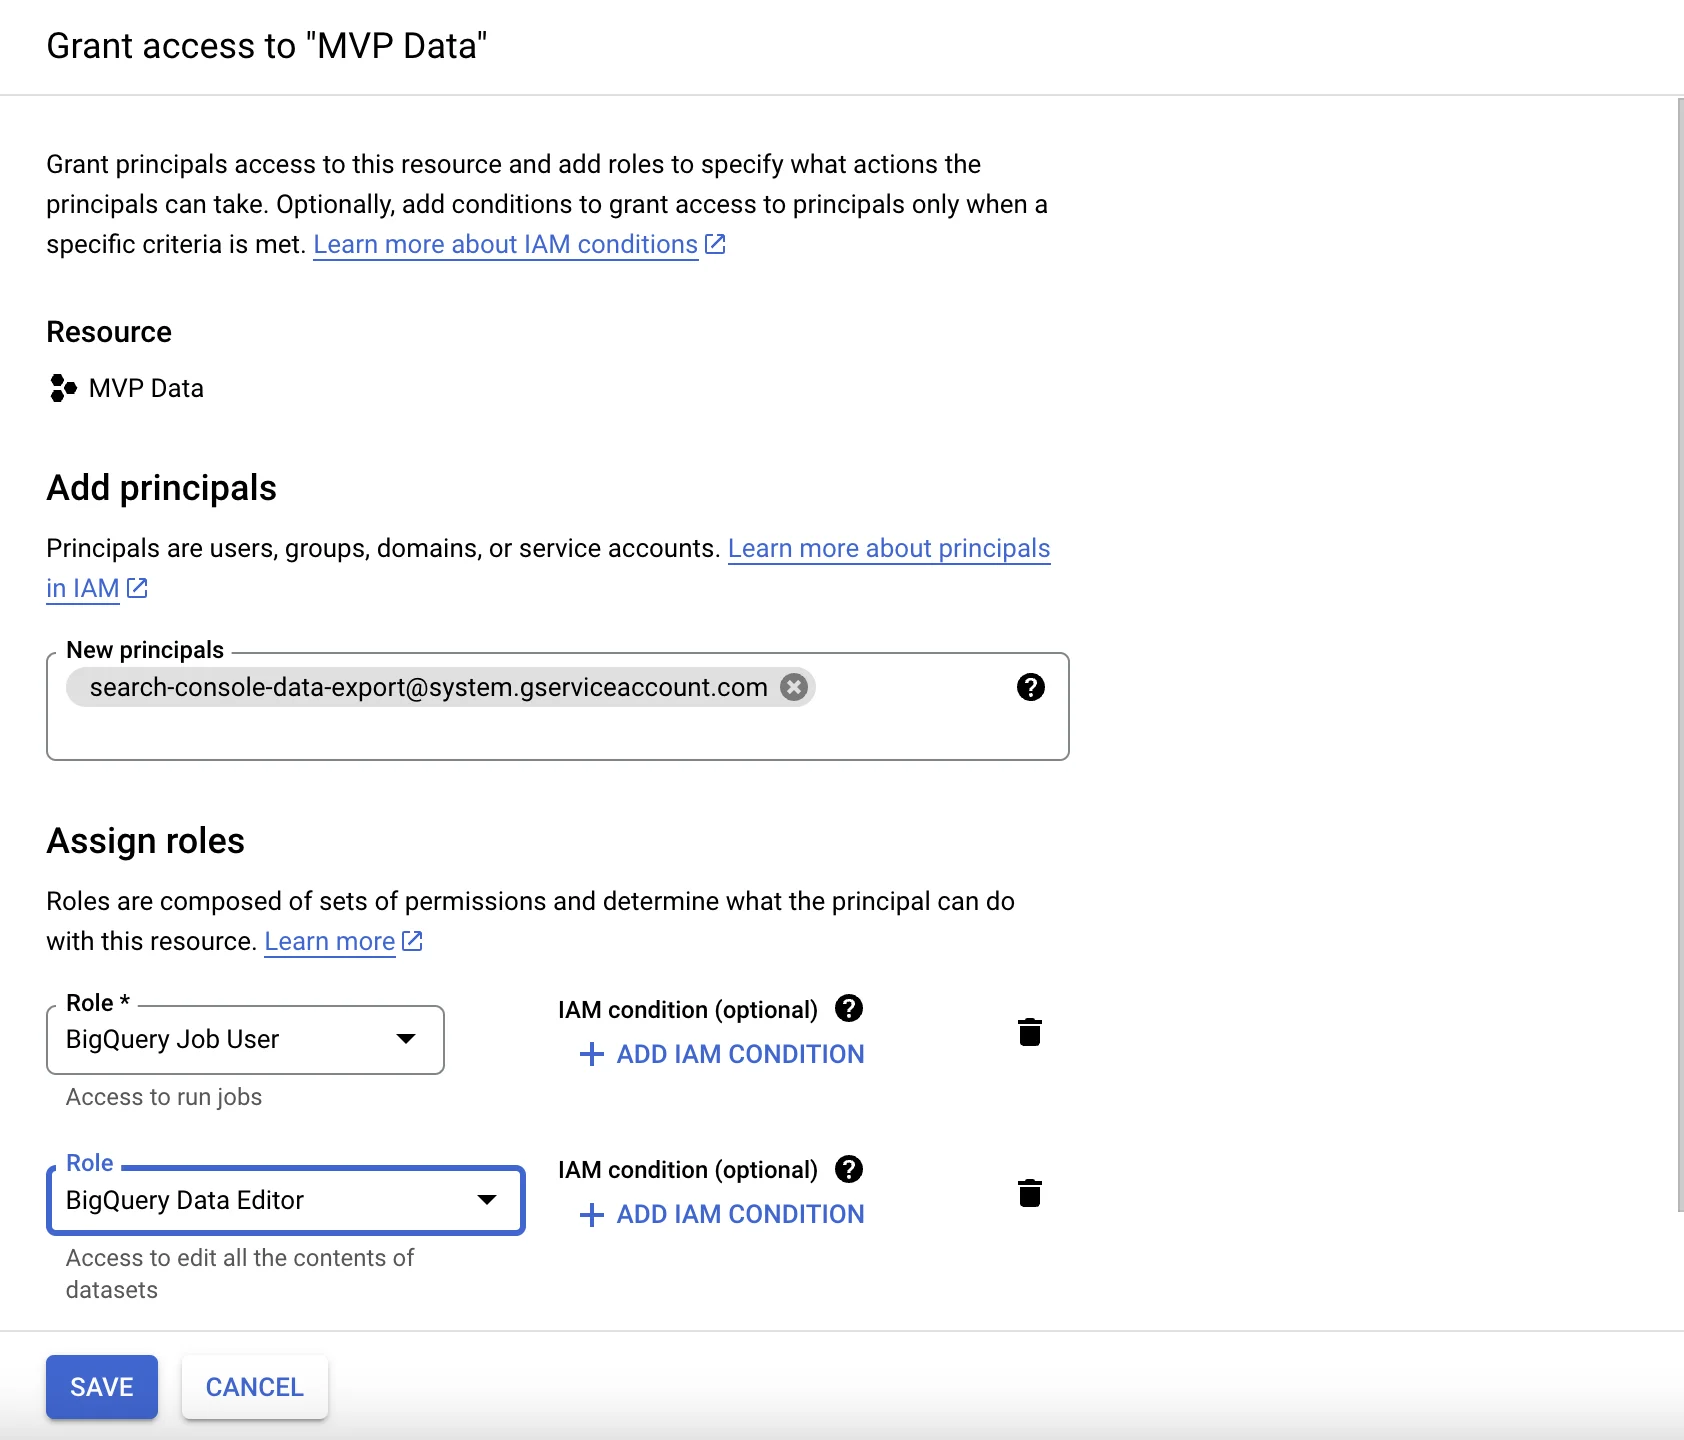Click external link icon beside 'in IAM'
Screen dimensions: 1684x1440
point(138,588)
